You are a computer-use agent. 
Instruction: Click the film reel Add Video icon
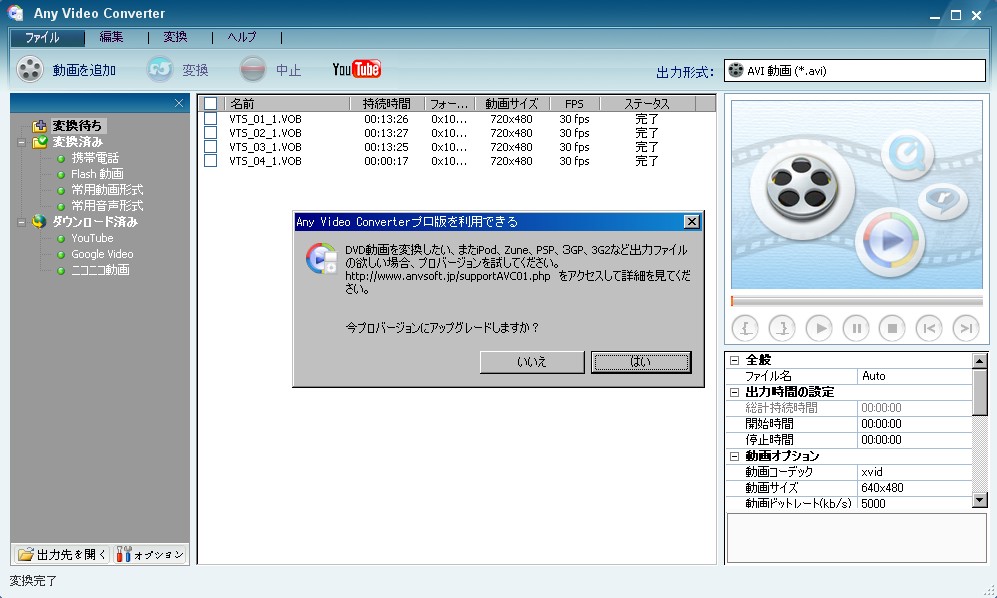click(x=30, y=69)
